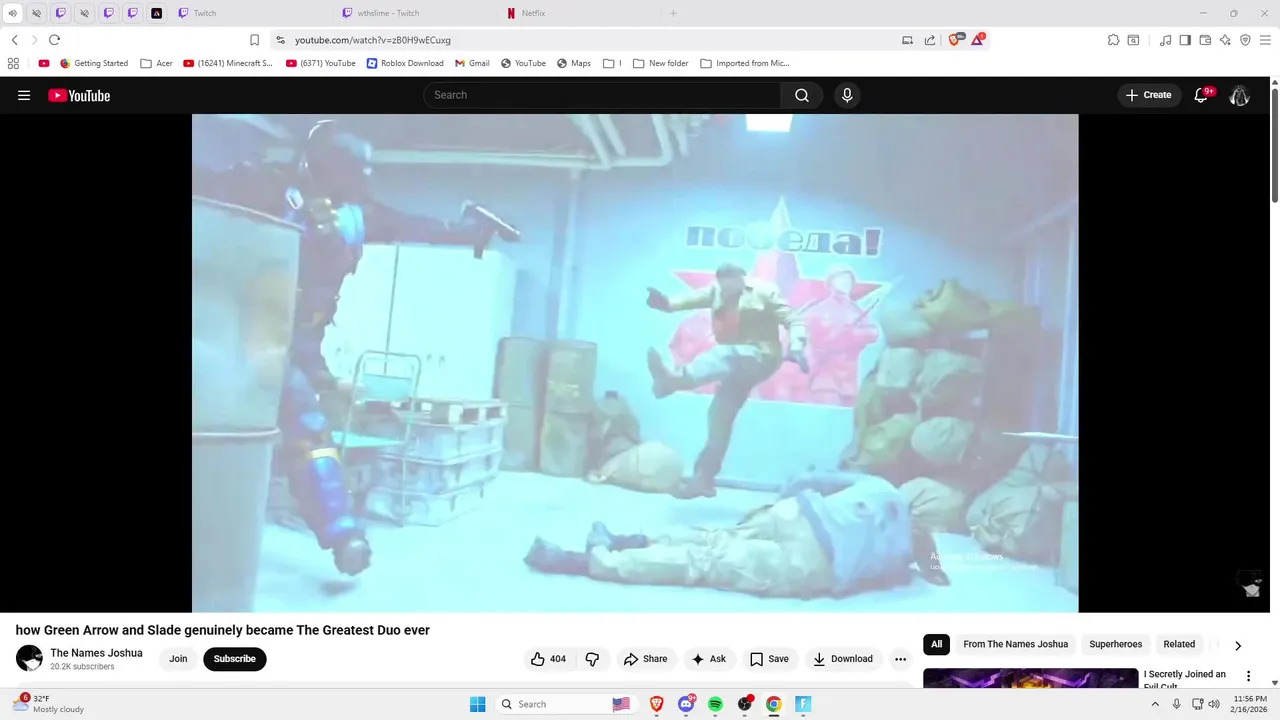The width and height of the screenshot is (1280, 720).
Task: Show hidden system tray icons chevron
Action: [1155, 704]
